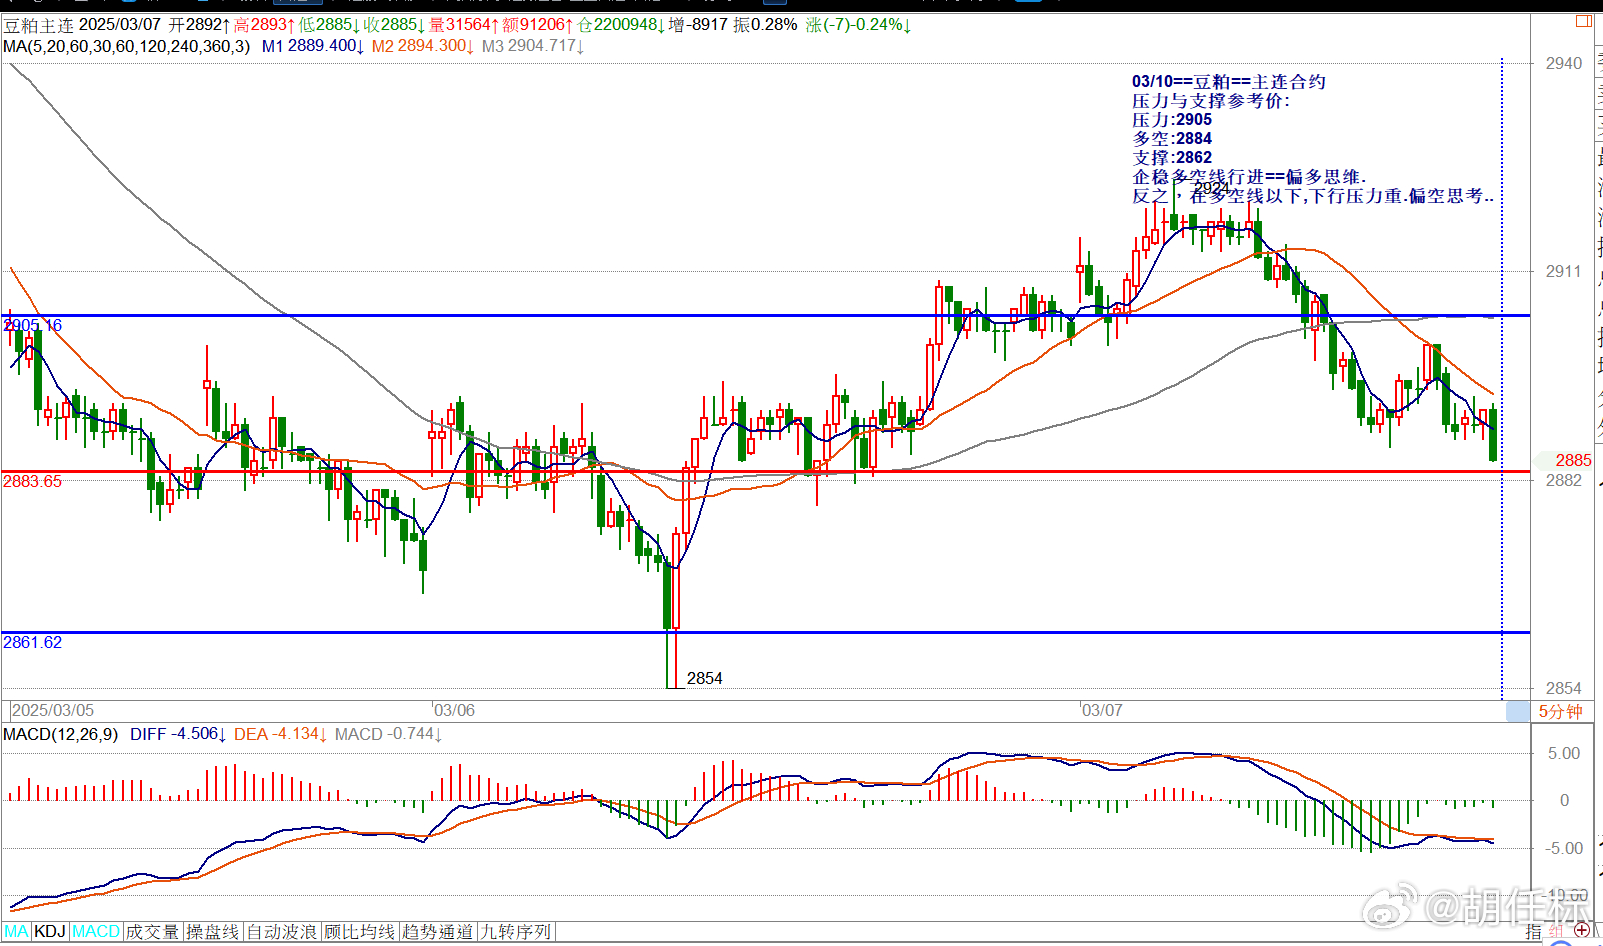Click the DIFF -4.506 value
This screenshot has height=946, width=1603.
pos(178,734)
